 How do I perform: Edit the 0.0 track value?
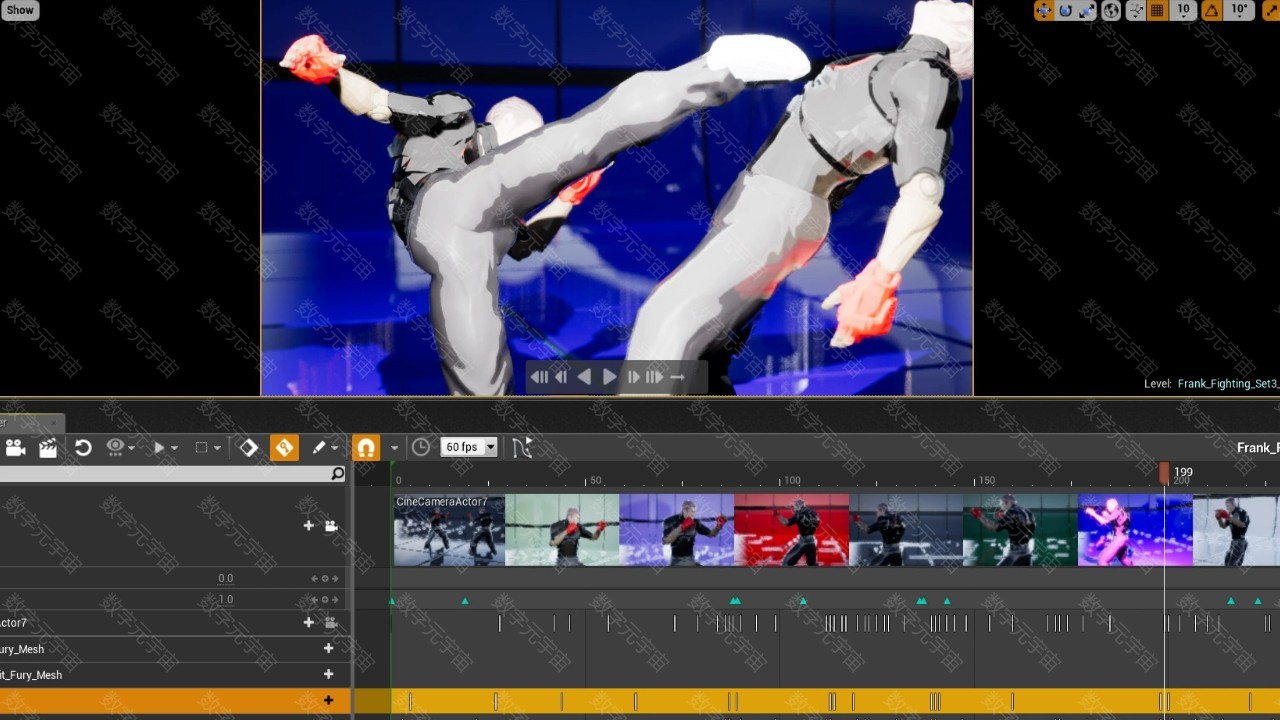225,578
